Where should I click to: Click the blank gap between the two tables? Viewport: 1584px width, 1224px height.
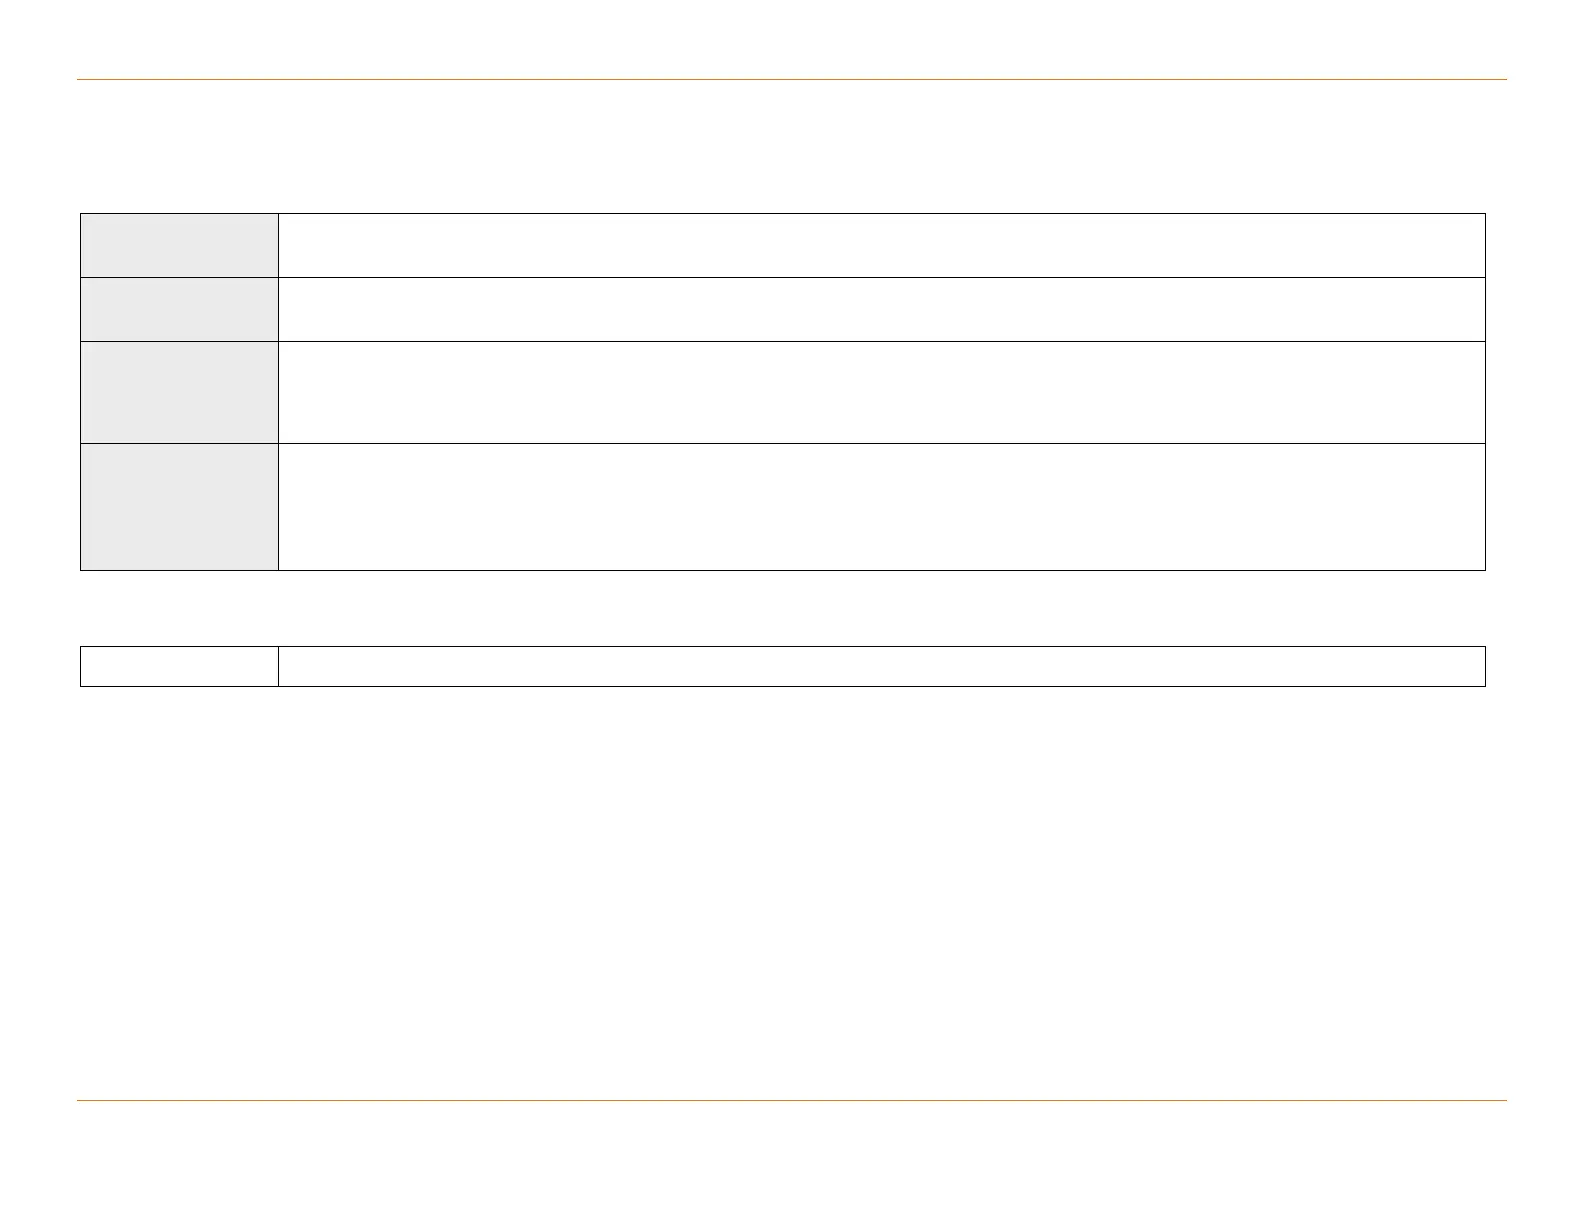point(791,608)
